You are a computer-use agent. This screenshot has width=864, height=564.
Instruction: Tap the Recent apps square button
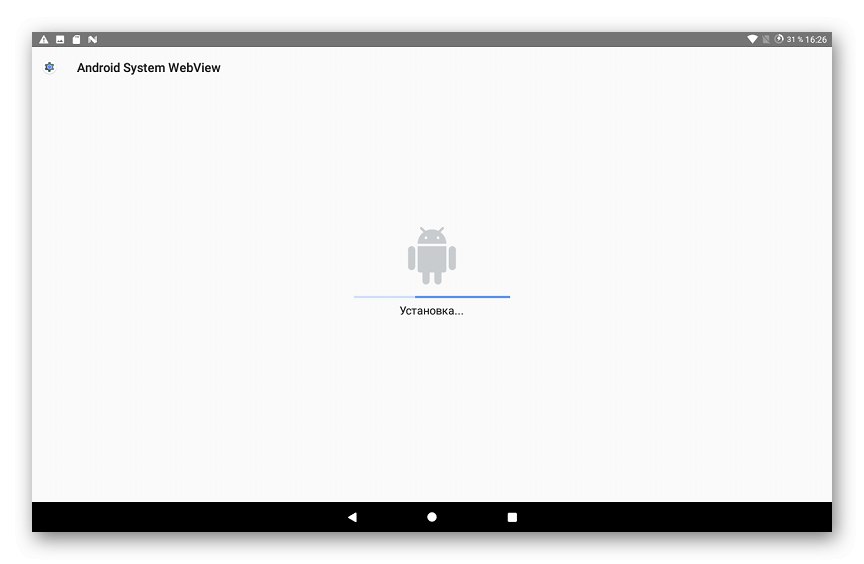click(x=512, y=517)
